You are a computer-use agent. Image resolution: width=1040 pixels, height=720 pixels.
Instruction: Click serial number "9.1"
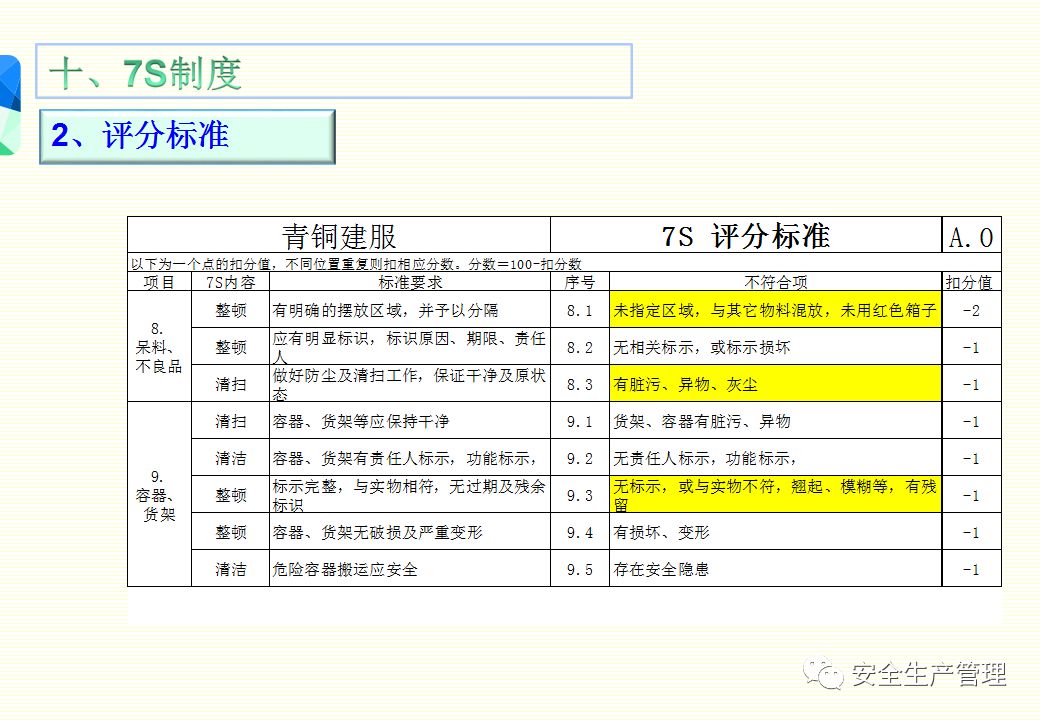[x=580, y=422]
